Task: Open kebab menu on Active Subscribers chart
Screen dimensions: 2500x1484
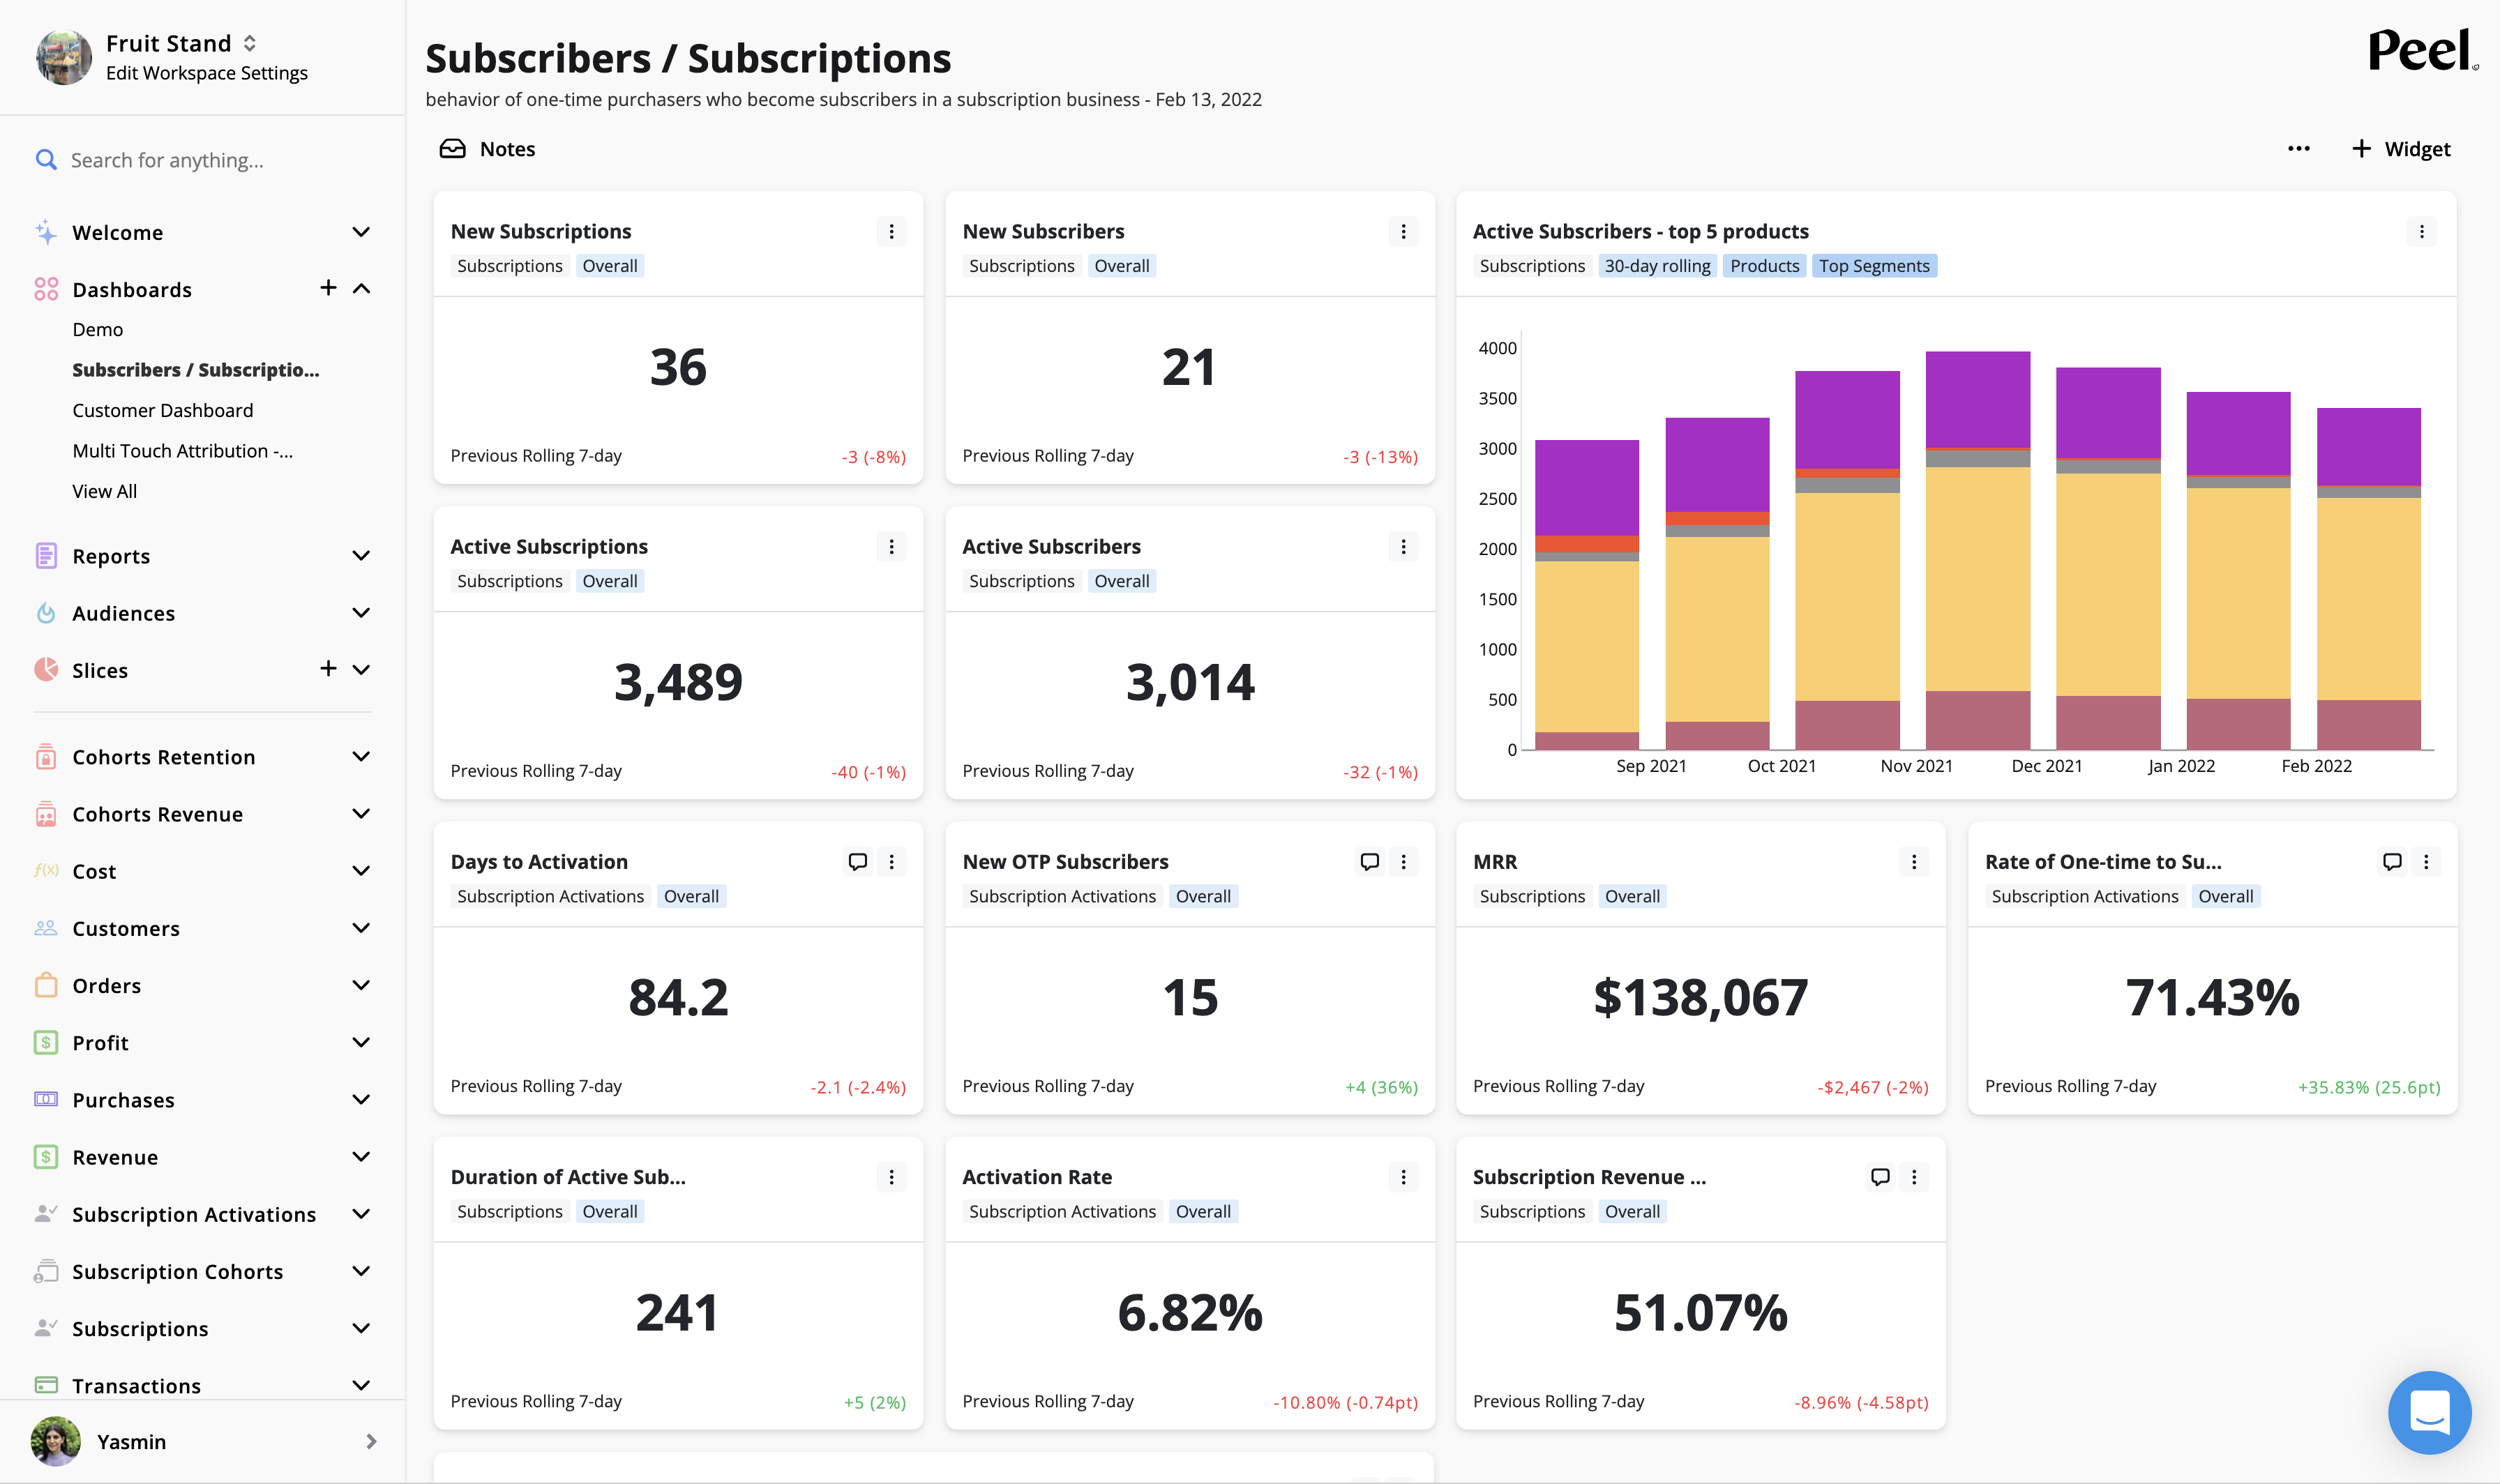Action: point(2421,232)
